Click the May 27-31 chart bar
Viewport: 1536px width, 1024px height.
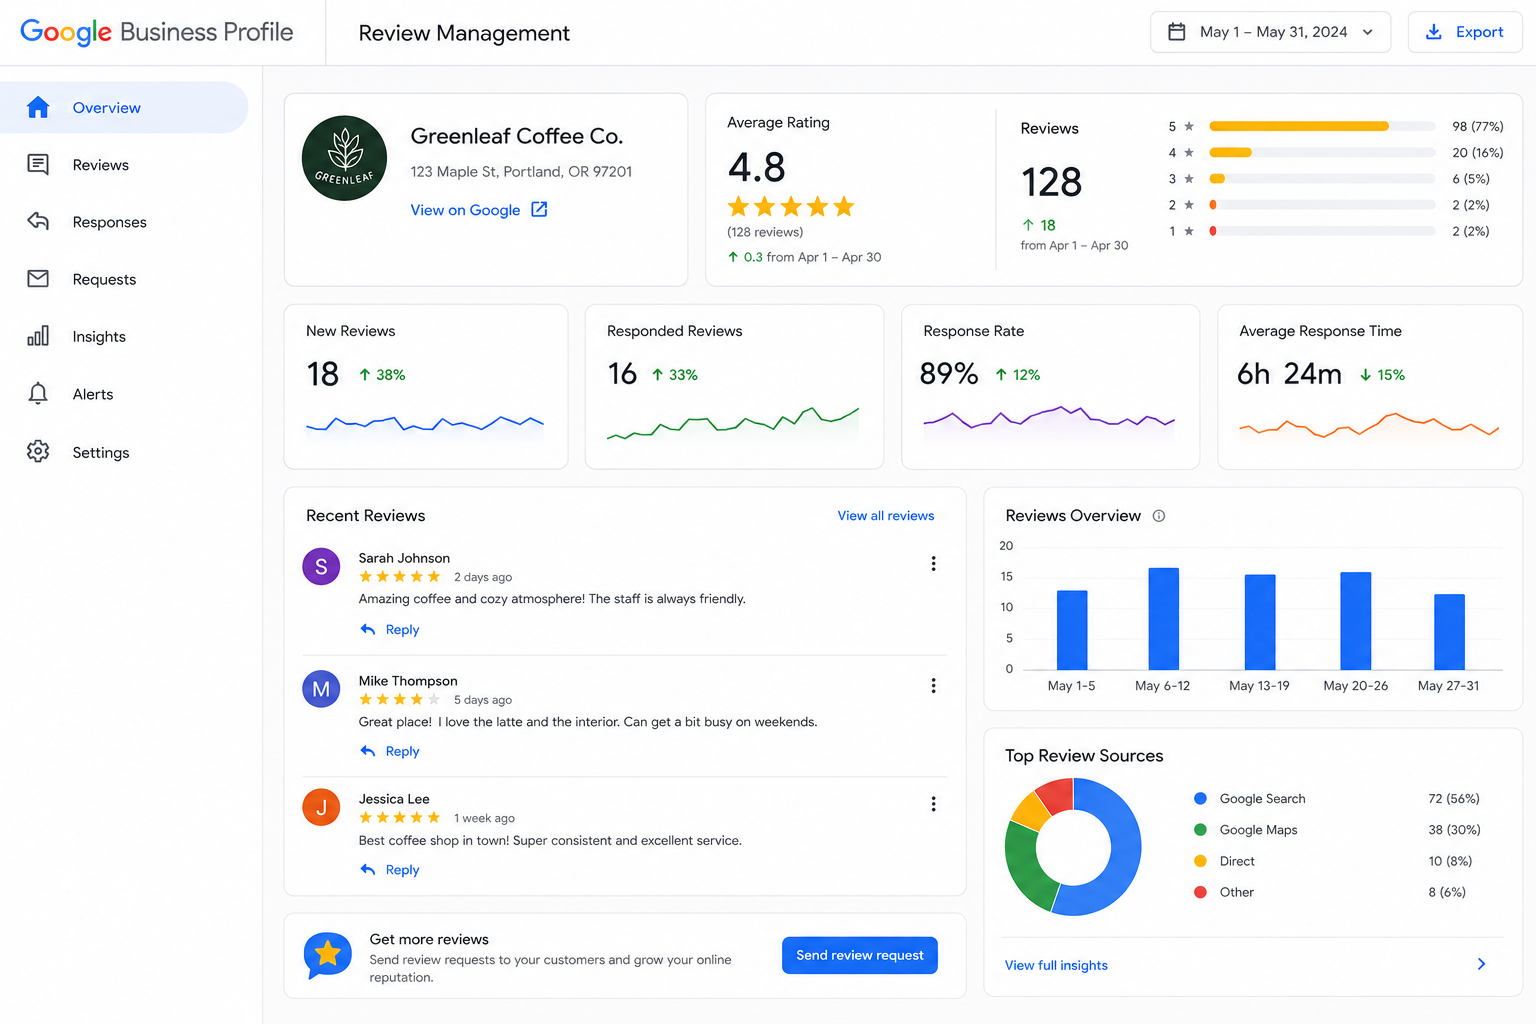pyautogui.click(x=1449, y=632)
